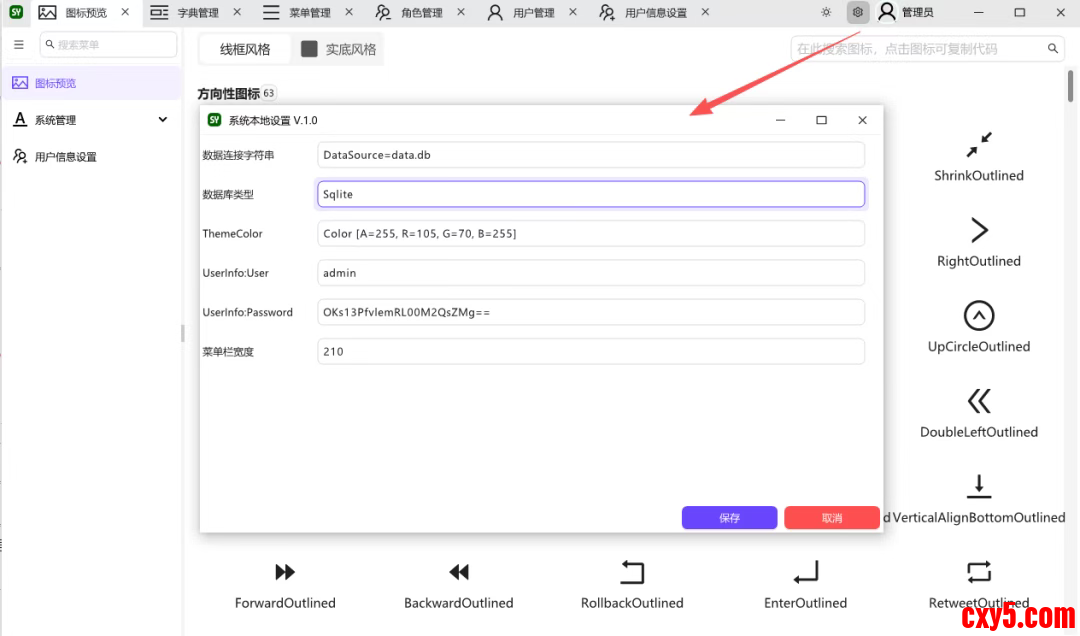Click the 保存 button
This screenshot has height=636, width=1080.
(x=729, y=518)
